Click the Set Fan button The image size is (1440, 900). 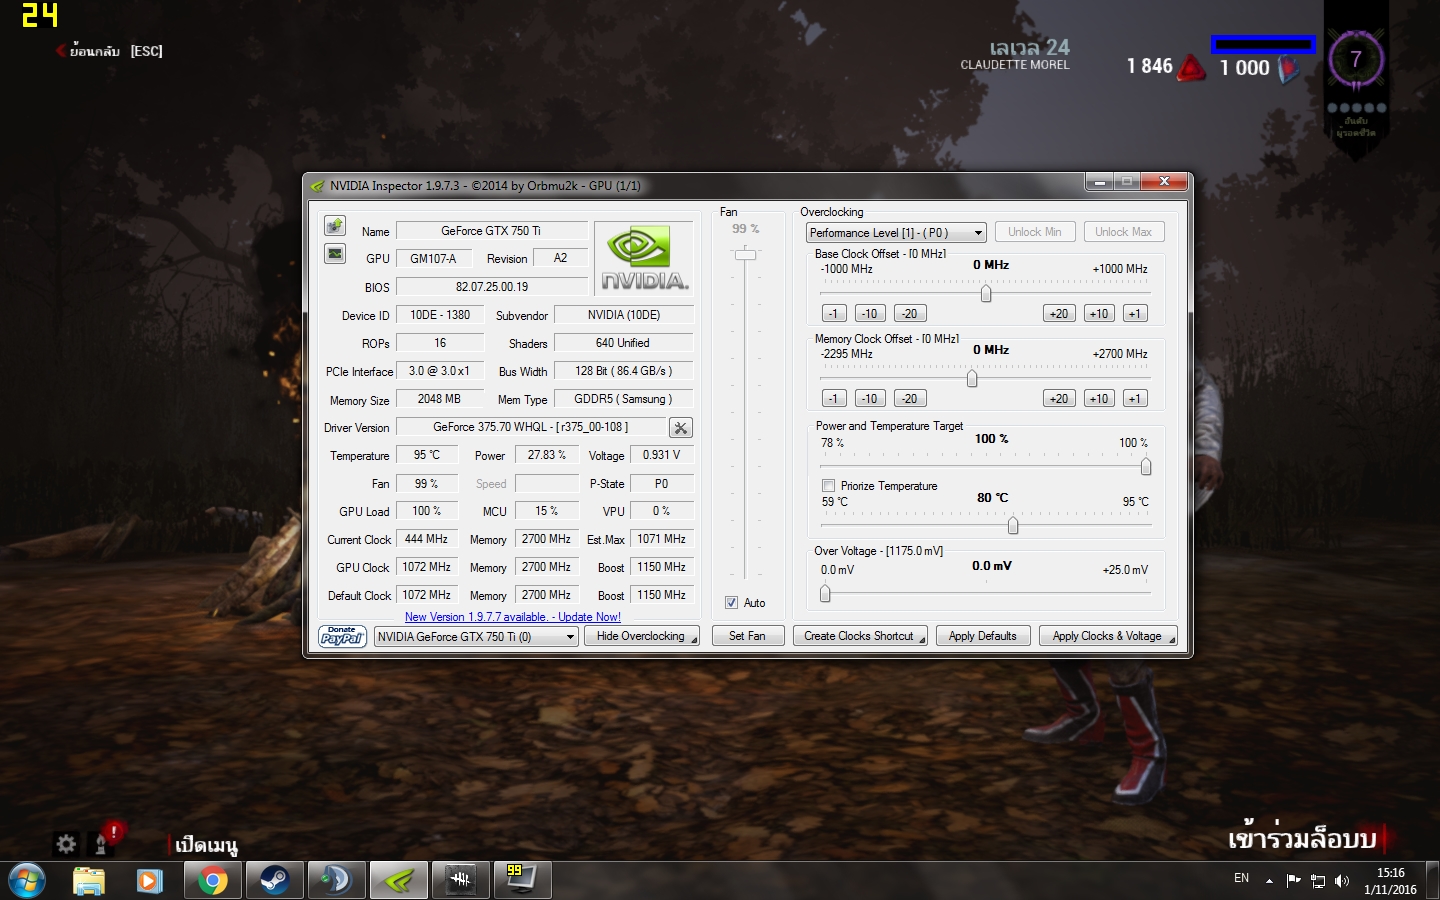[747, 636]
